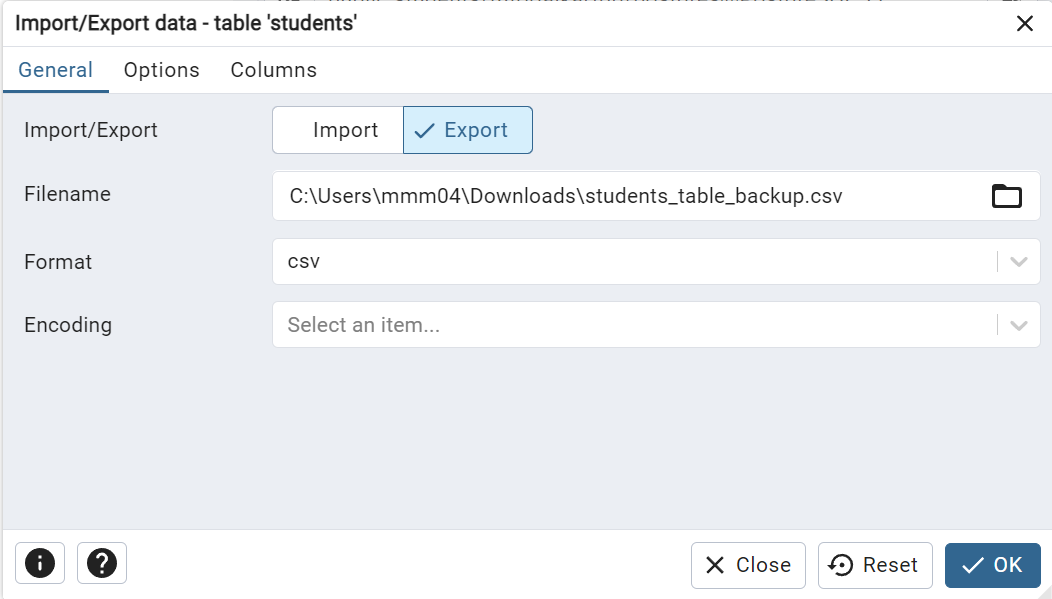This screenshot has width=1052, height=599.
Task: Click the checkmark icon on OK button
Action: click(973, 565)
